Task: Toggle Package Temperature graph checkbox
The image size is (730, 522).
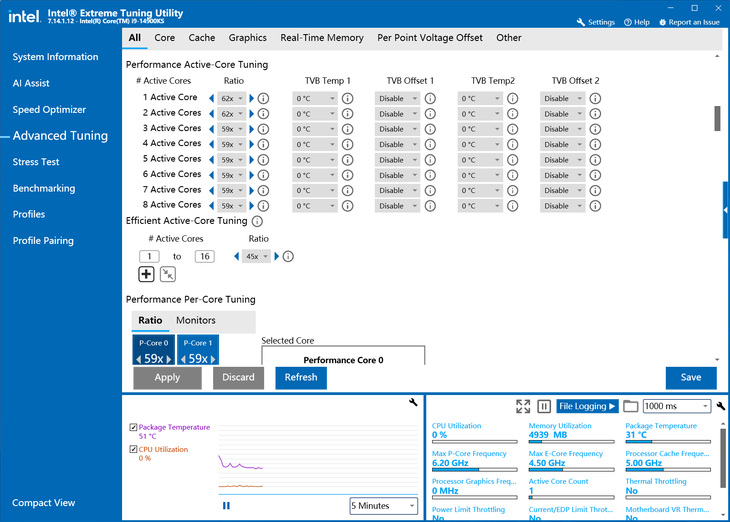Action: point(133,427)
